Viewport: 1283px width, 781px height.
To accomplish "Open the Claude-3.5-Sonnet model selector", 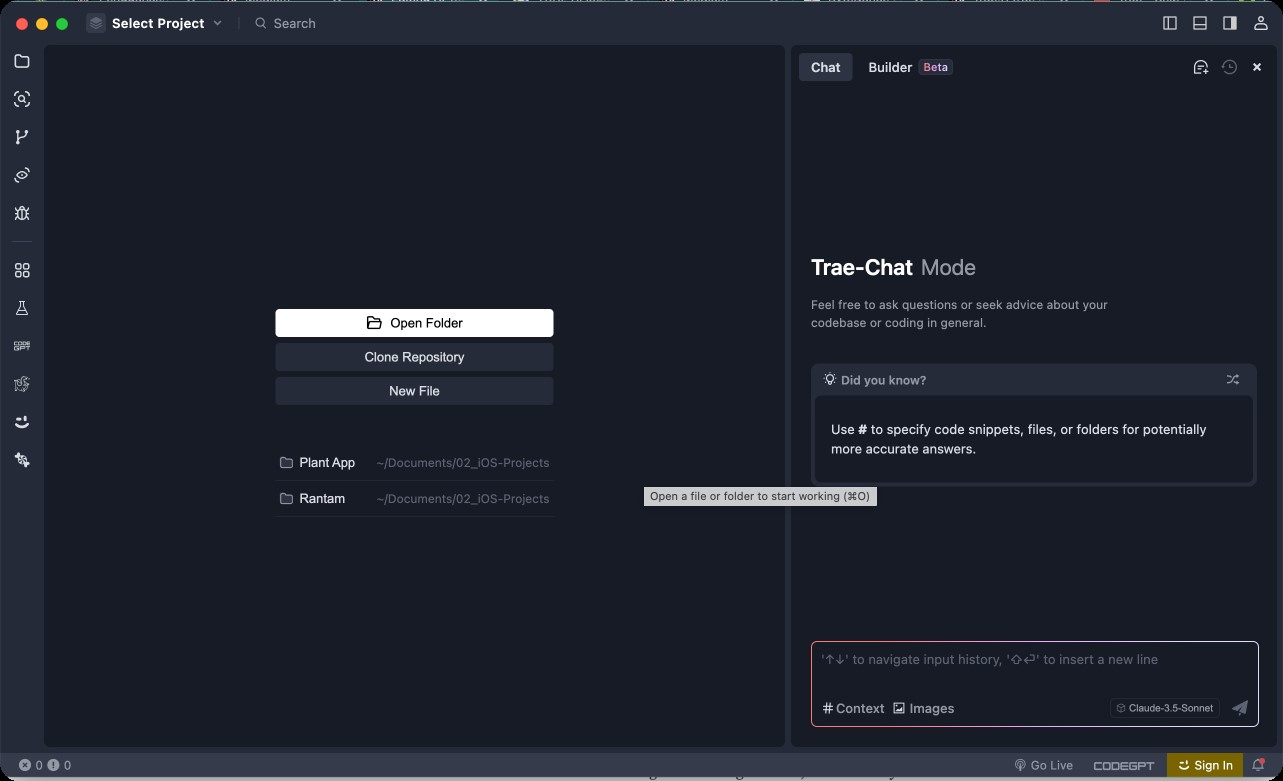I will pyautogui.click(x=1165, y=708).
